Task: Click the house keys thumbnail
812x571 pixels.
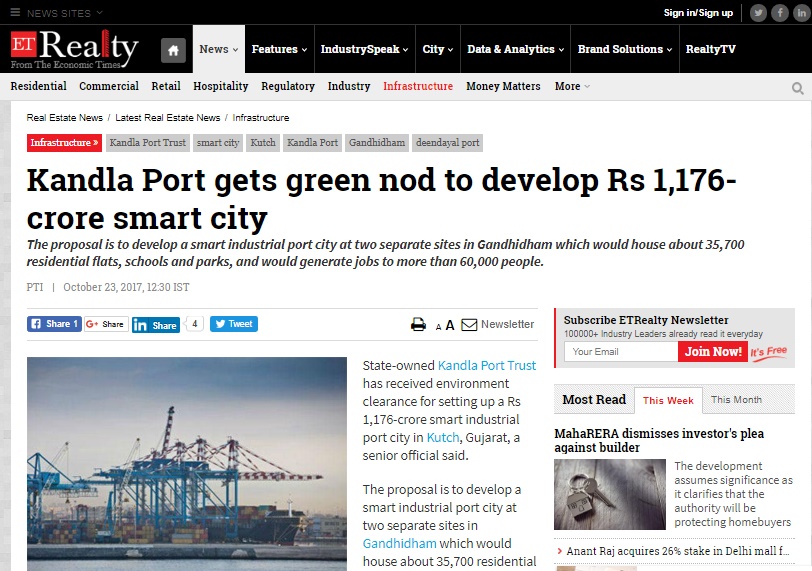Action: [x=610, y=494]
